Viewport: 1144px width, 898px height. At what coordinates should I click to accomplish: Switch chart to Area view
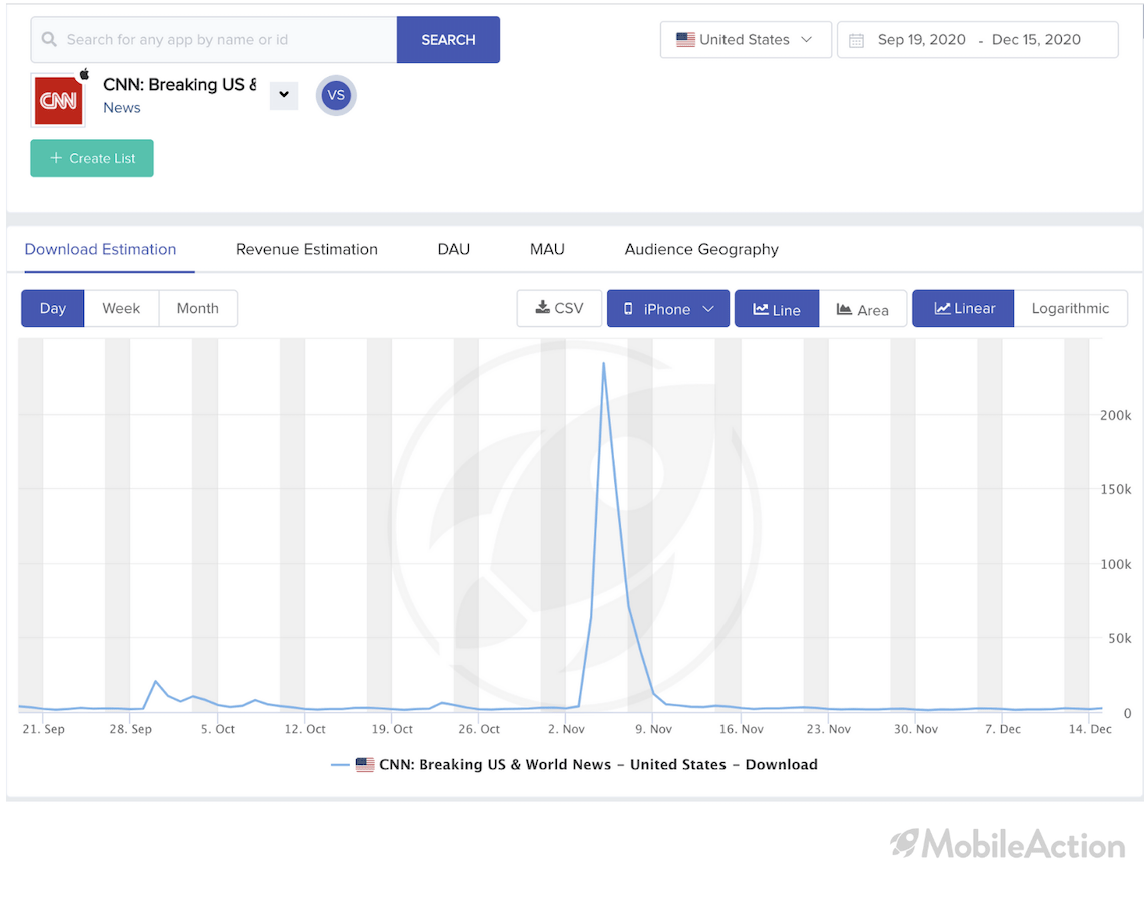point(863,309)
